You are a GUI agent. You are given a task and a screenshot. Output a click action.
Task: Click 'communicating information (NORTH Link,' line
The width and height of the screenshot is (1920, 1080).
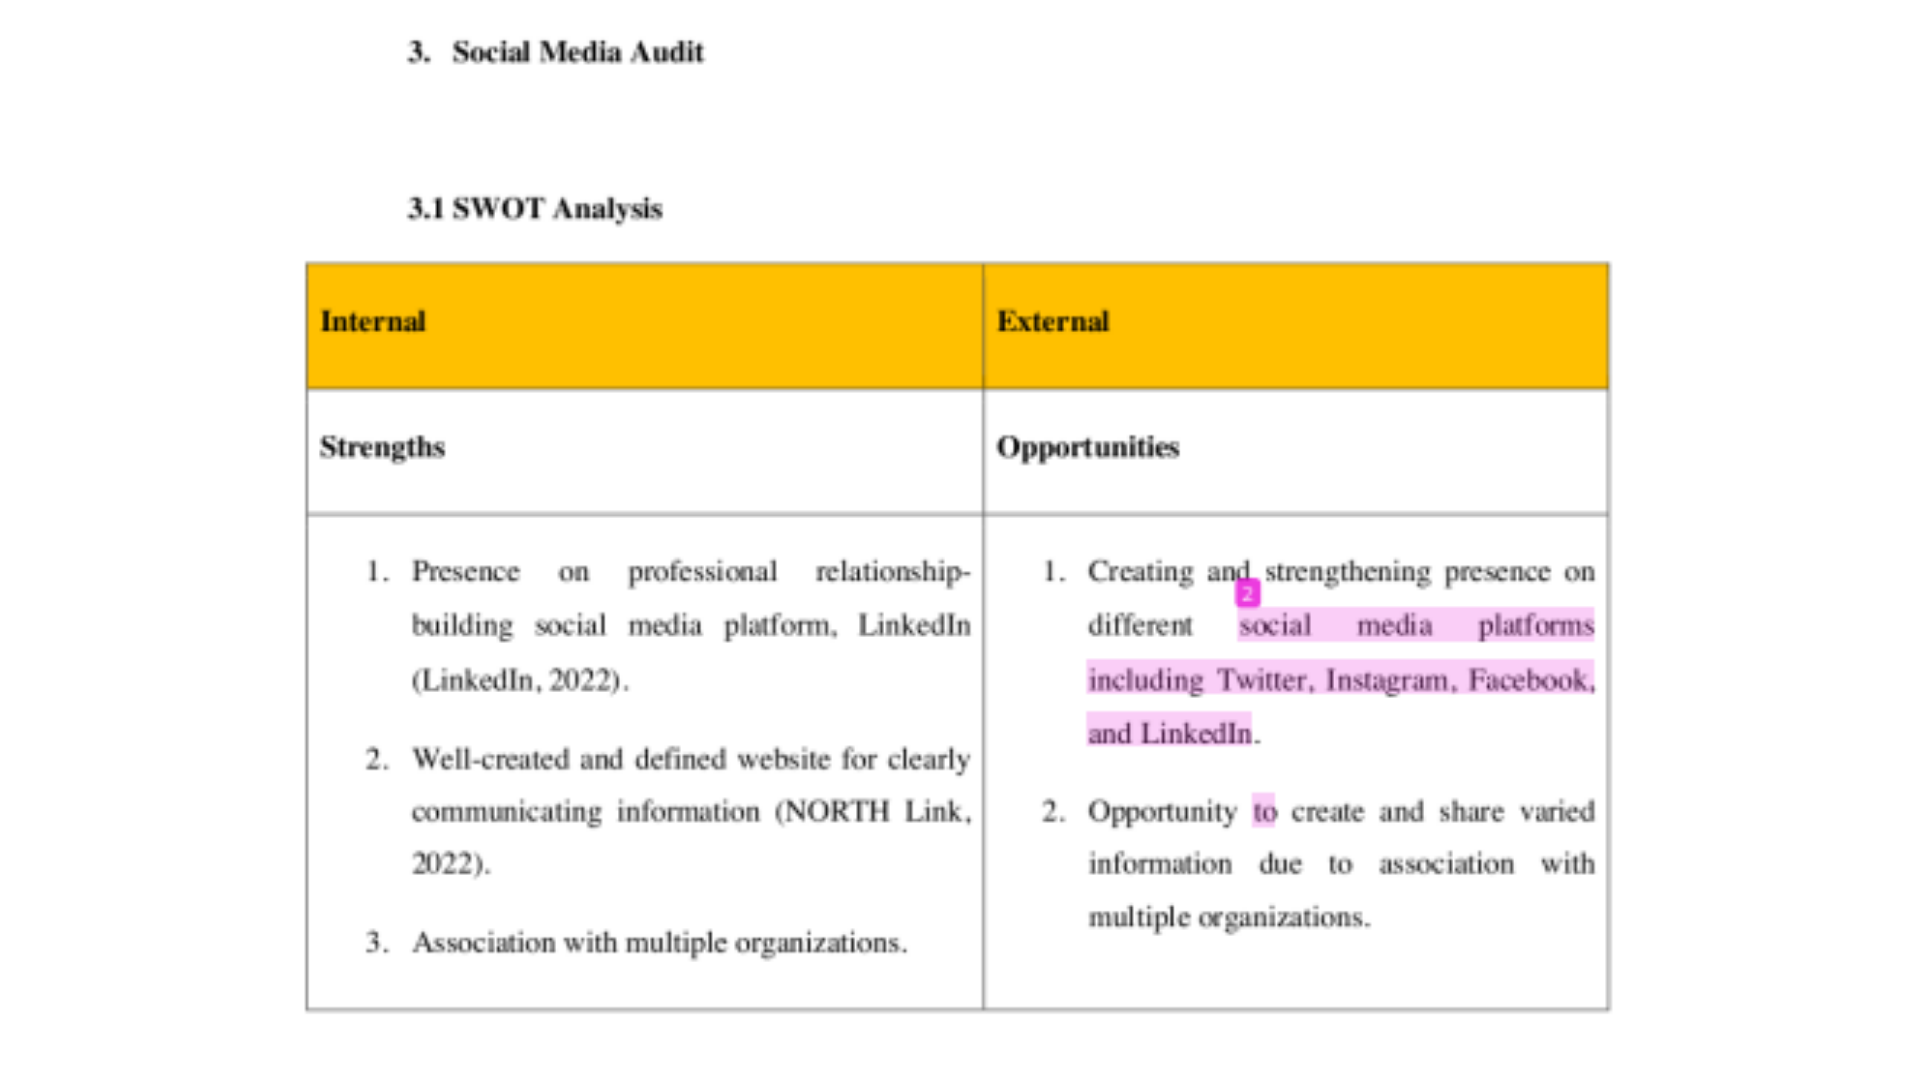[691, 811]
